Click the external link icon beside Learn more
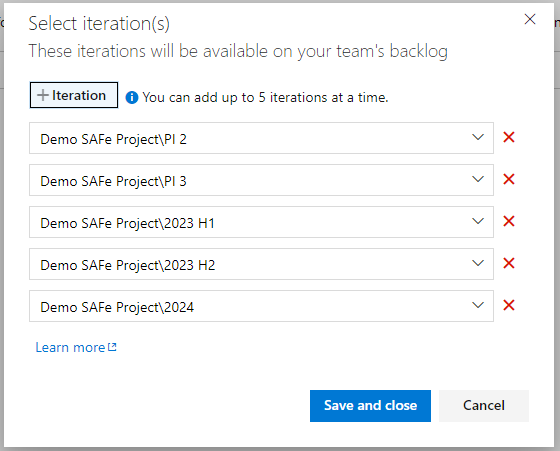 click(x=112, y=347)
